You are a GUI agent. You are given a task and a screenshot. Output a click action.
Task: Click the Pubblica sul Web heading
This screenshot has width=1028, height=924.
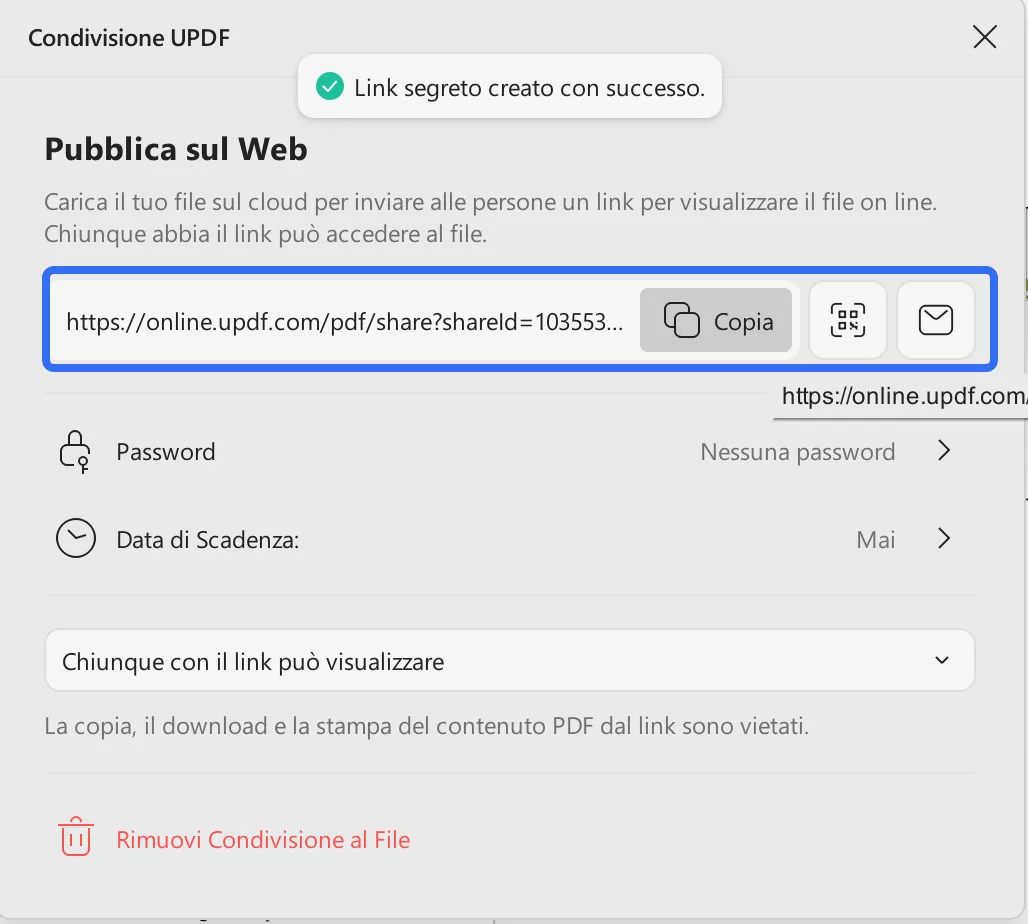pos(175,148)
